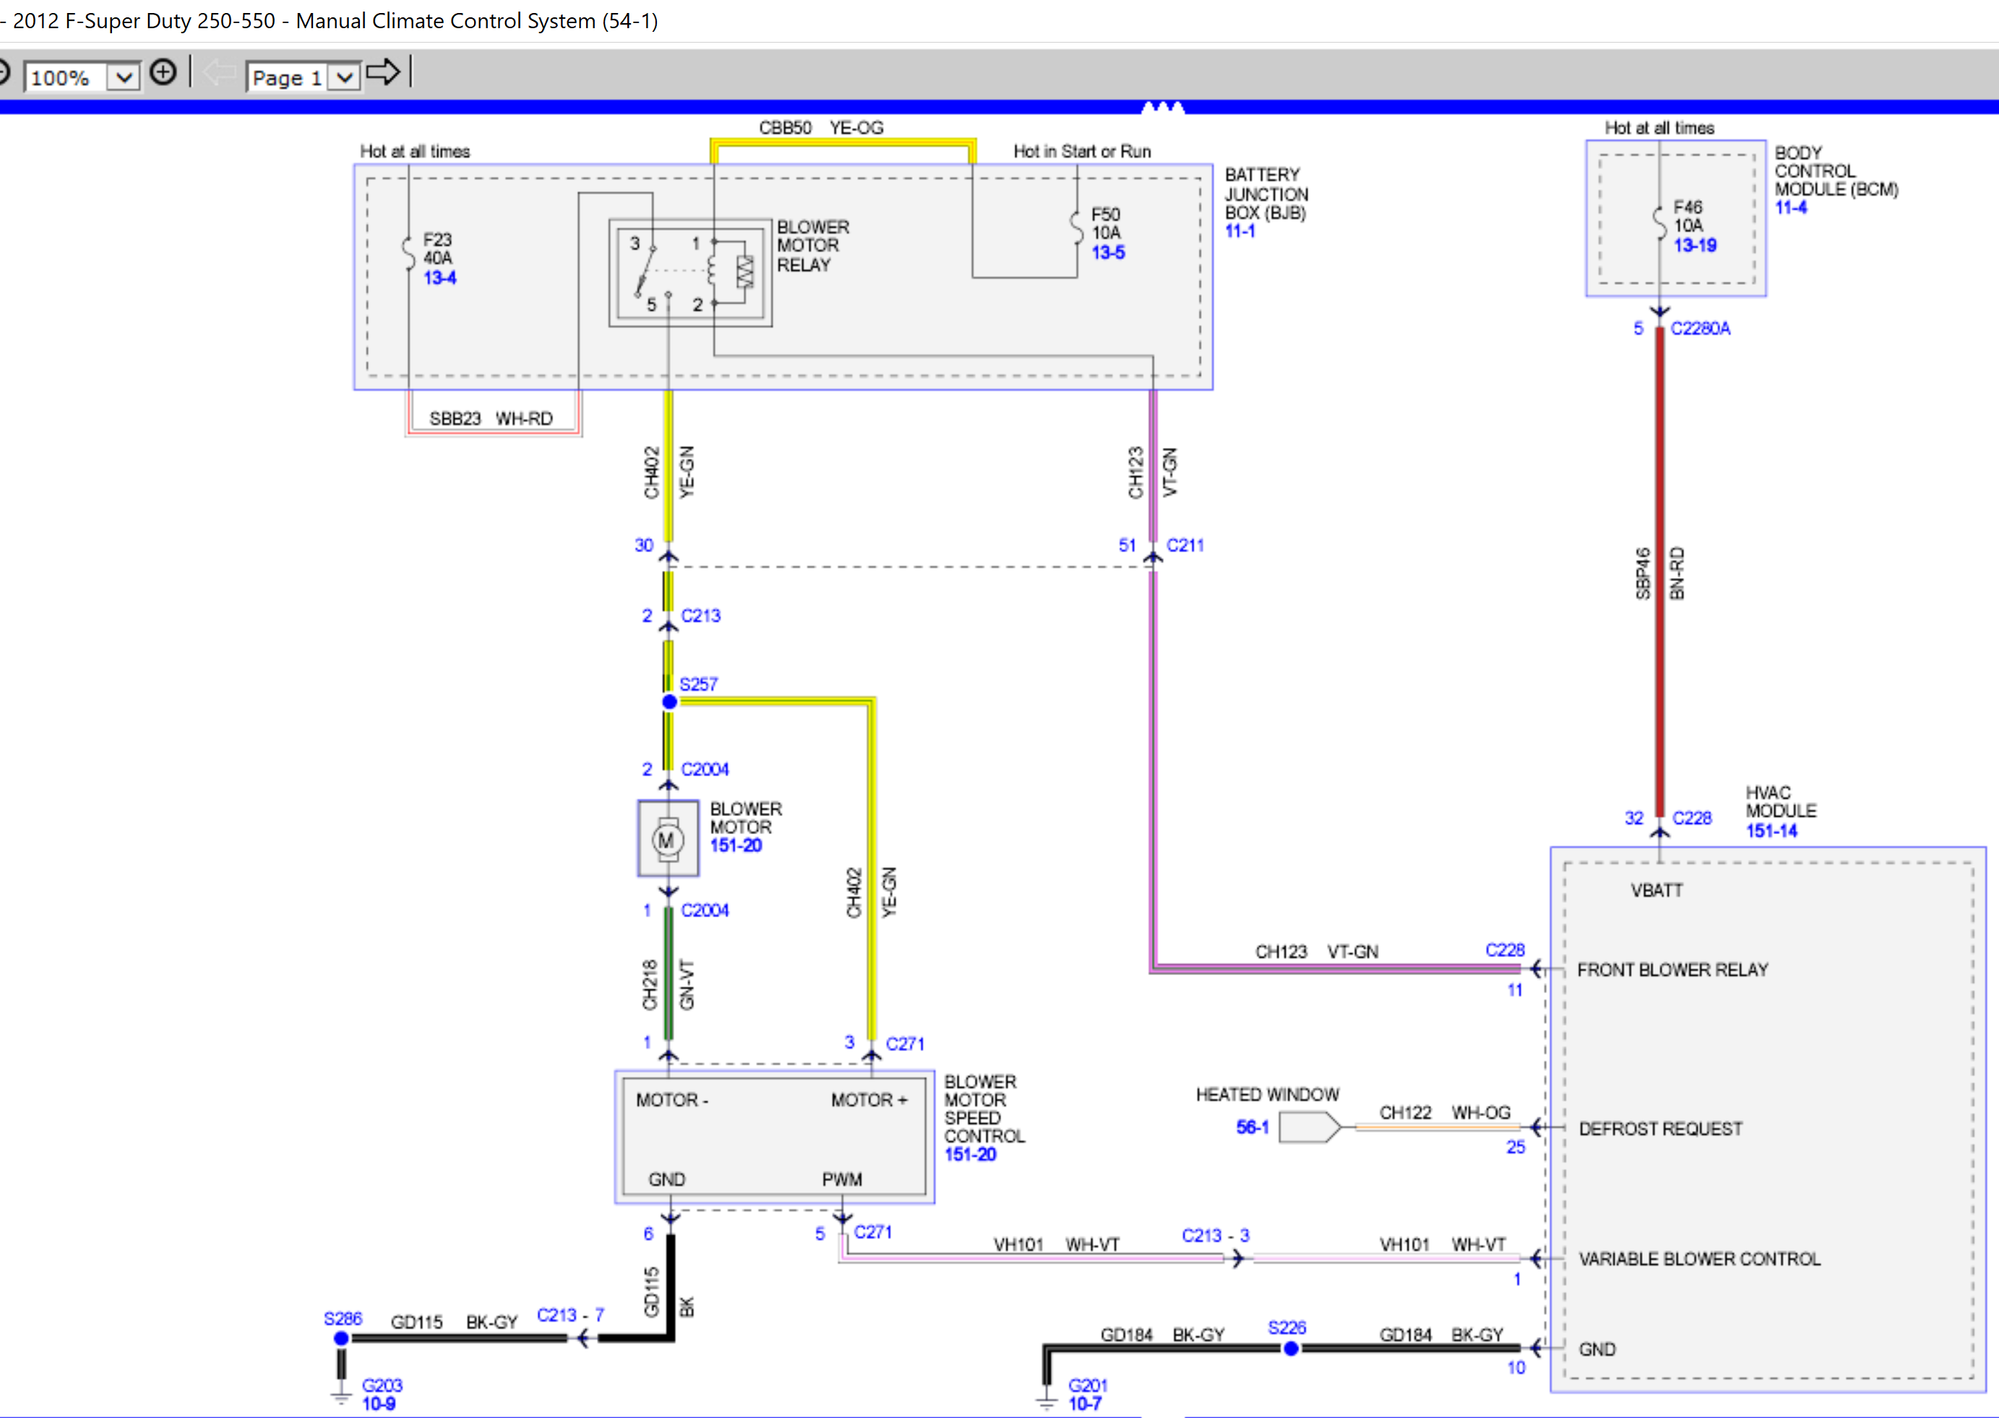Open the 13-5 link under fuse F50

pyautogui.click(x=1109, y=252)
